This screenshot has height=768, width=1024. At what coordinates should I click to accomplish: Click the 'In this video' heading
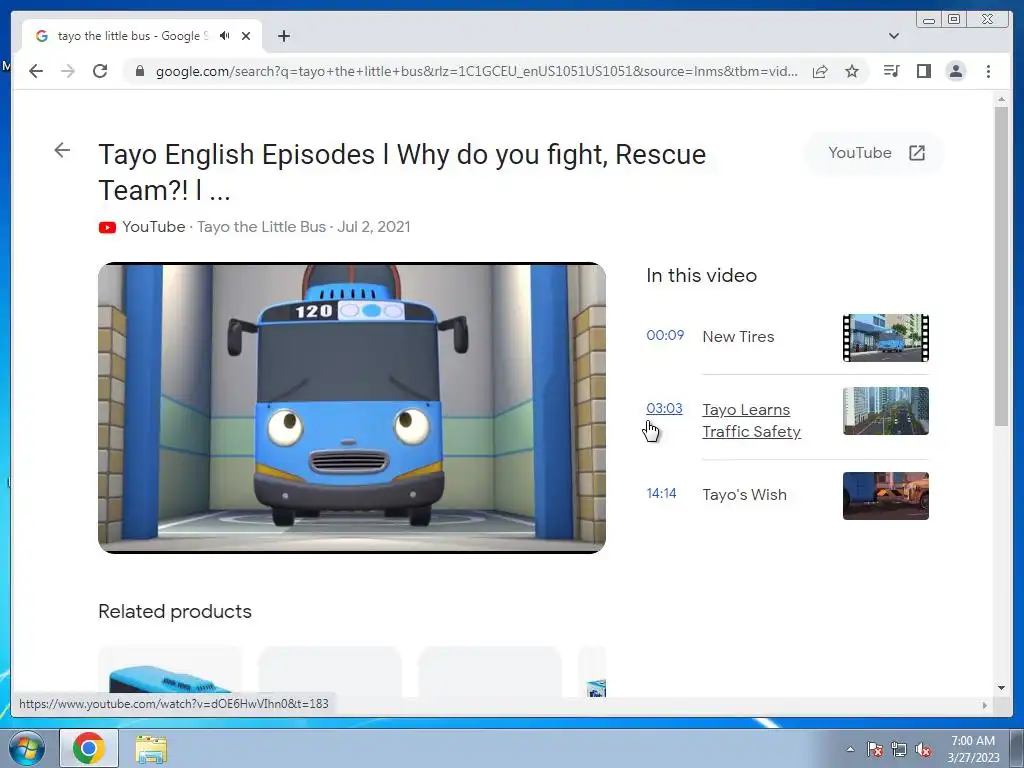pyautogui.click(x=701, y=276)
